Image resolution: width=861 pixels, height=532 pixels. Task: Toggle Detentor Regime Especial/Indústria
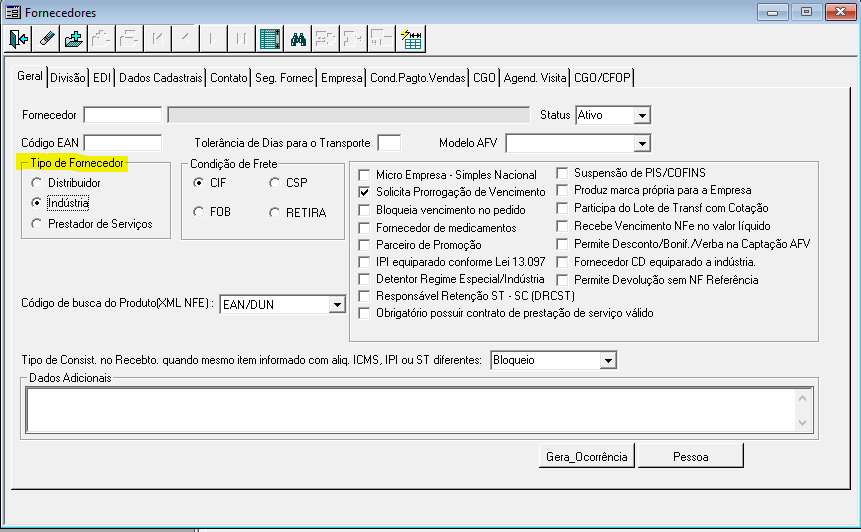click(x=364, y=279)
